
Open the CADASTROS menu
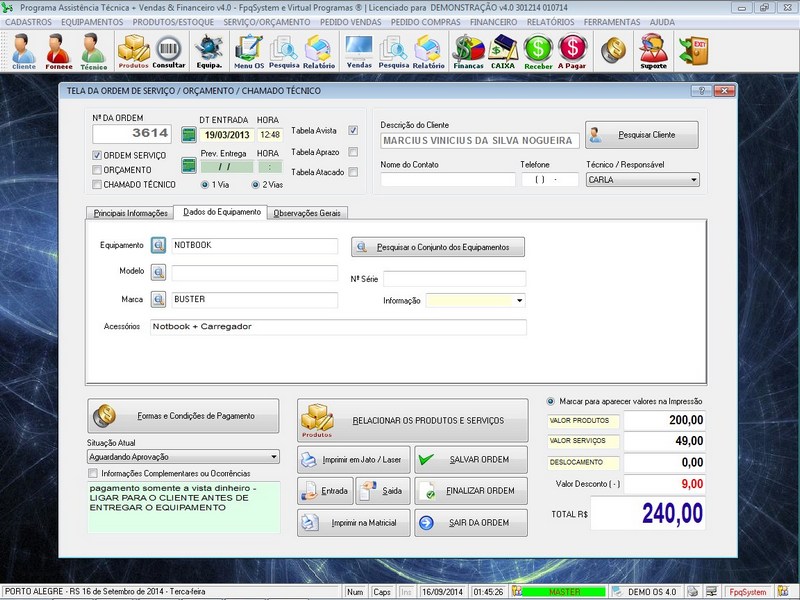point(29,22)
